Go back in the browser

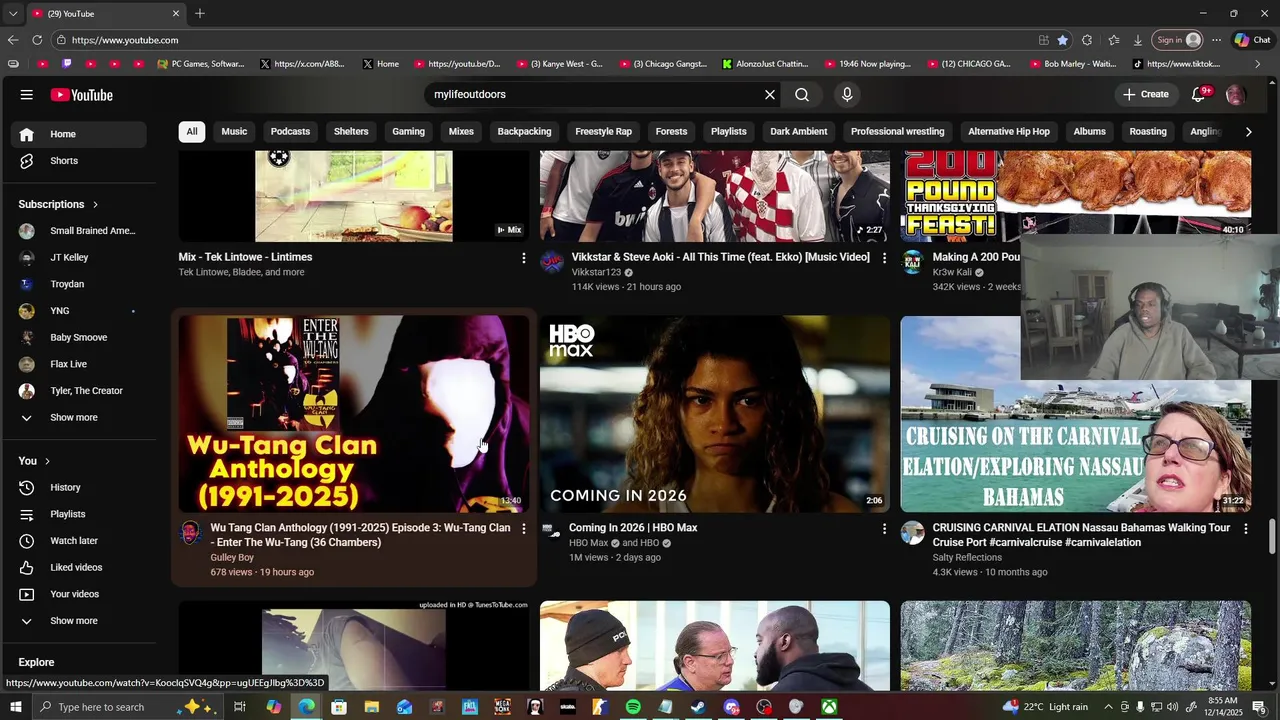tap(13, 40)
